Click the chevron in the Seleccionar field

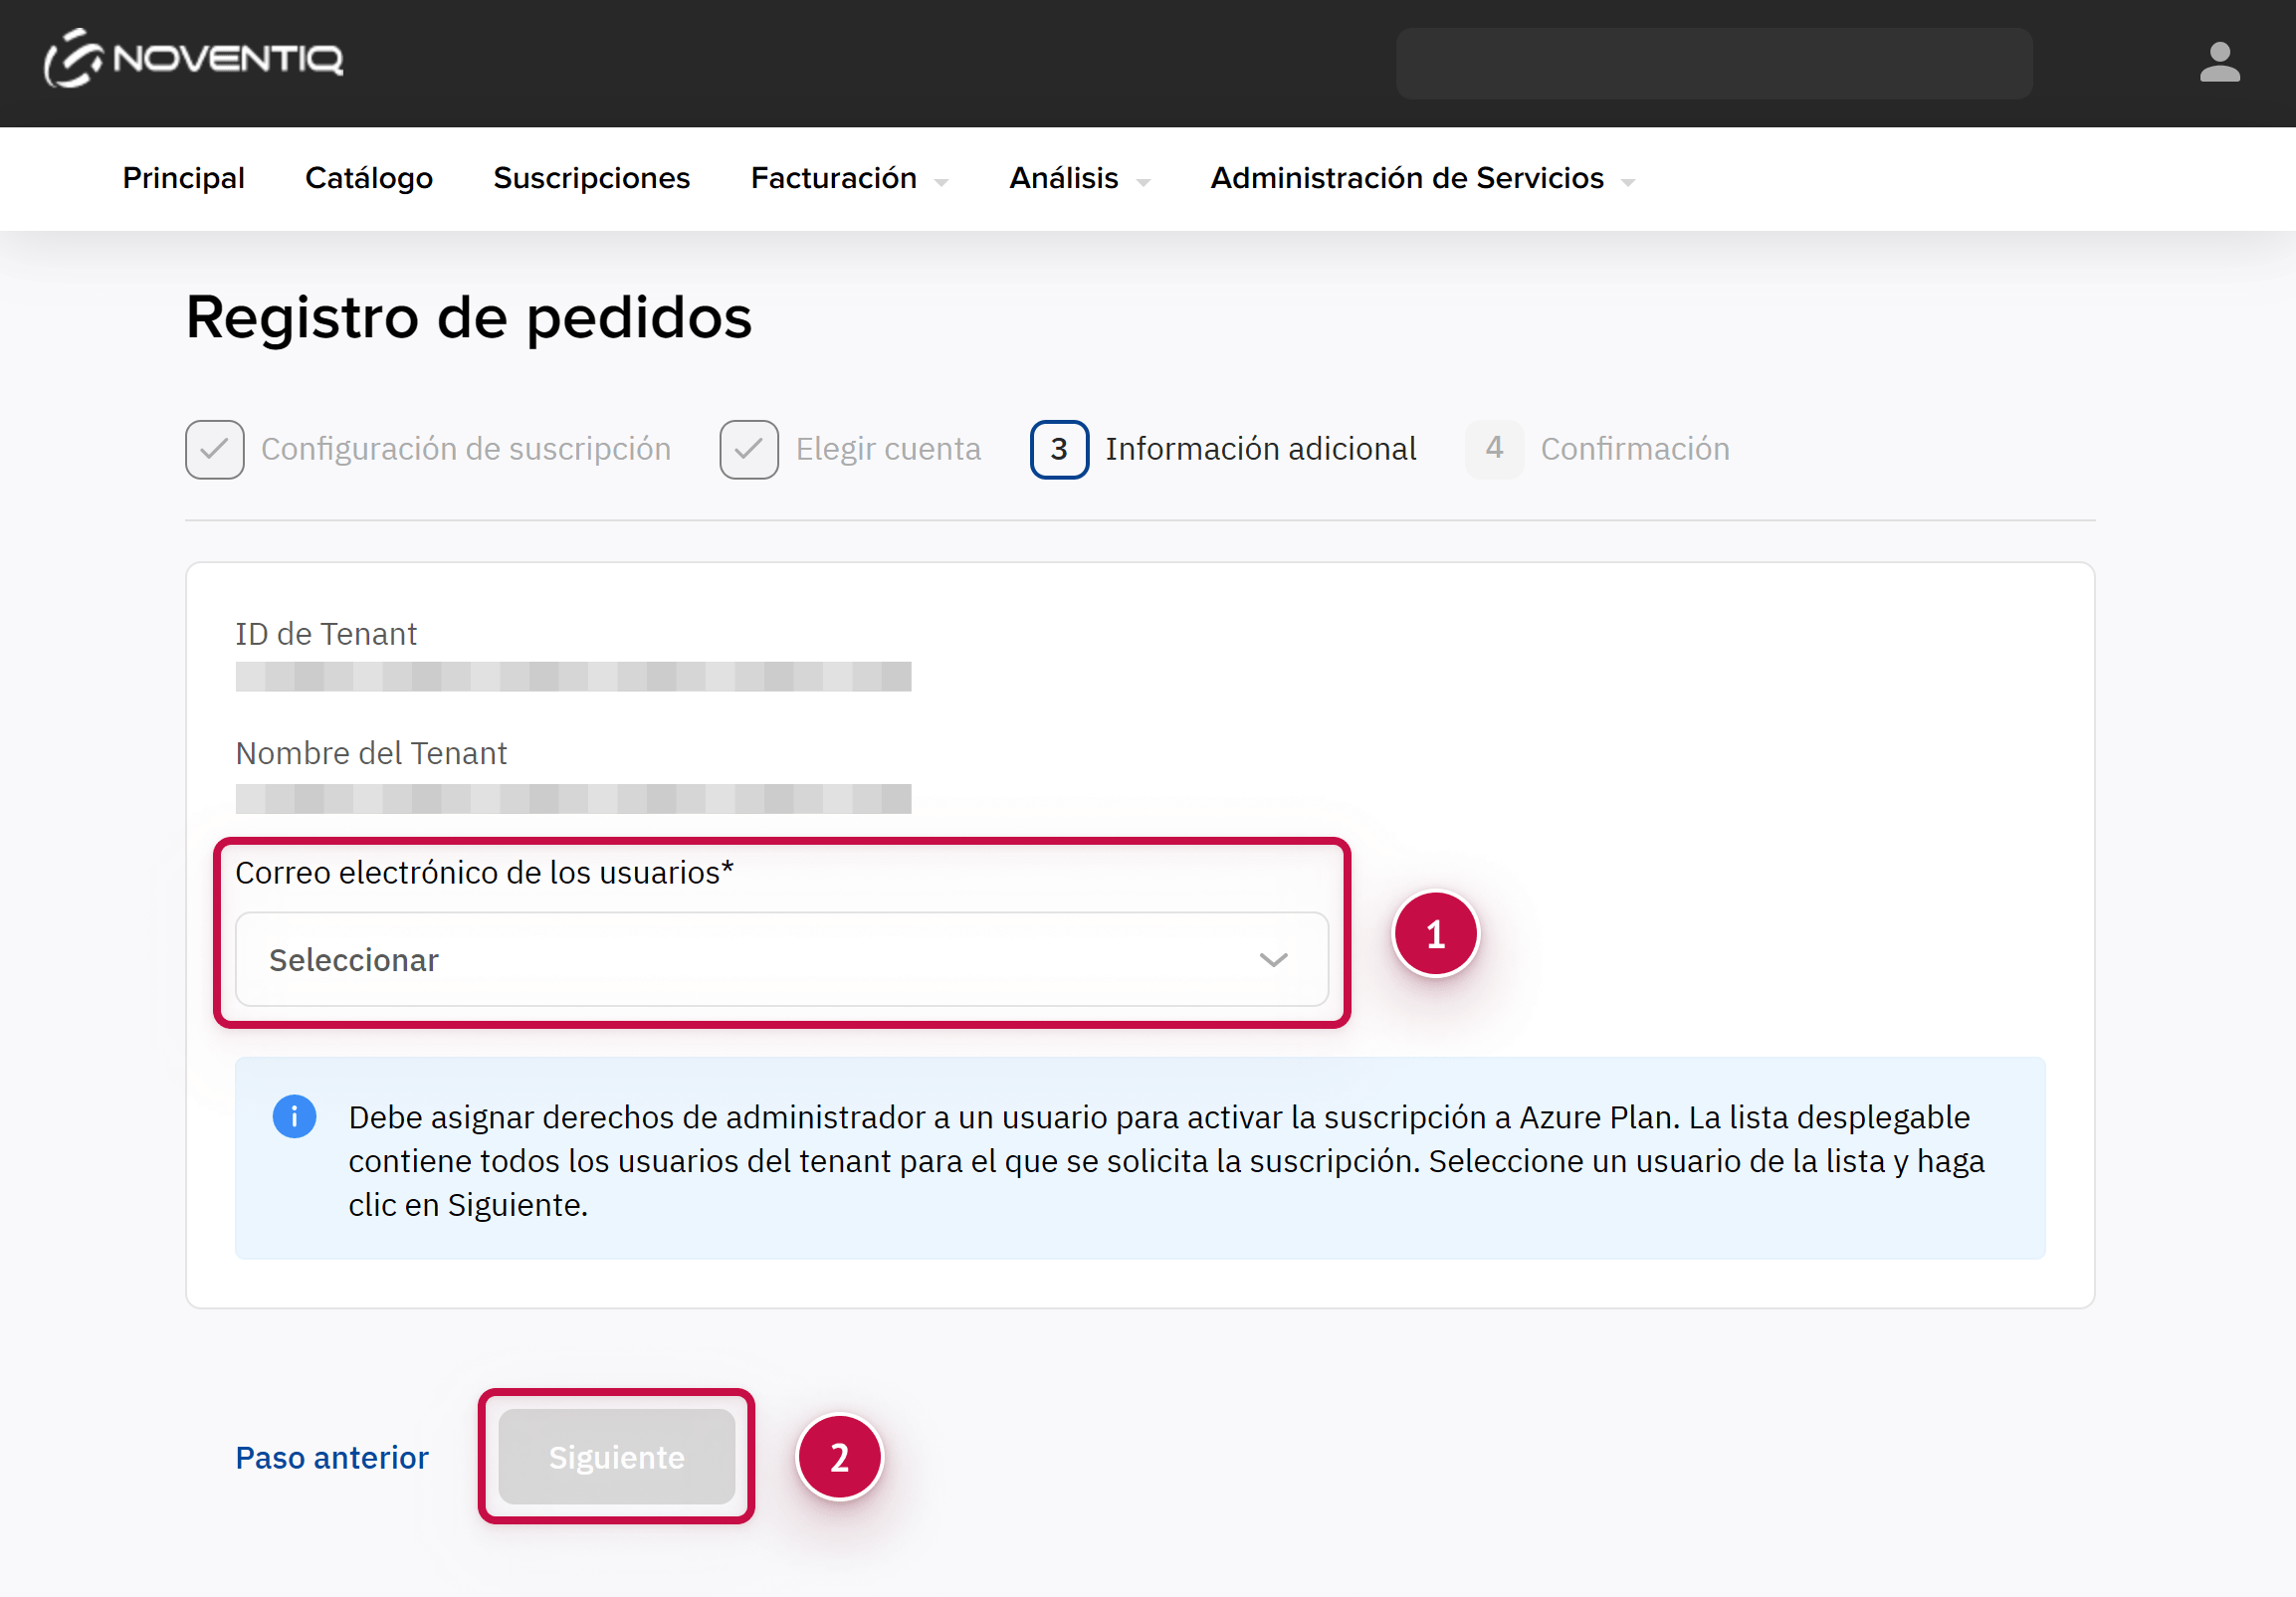1272,959
